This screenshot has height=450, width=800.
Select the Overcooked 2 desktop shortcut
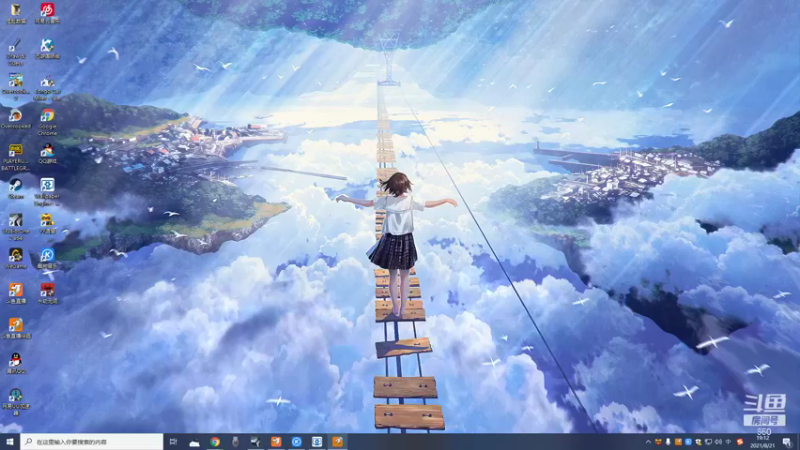tap(15, 86)
